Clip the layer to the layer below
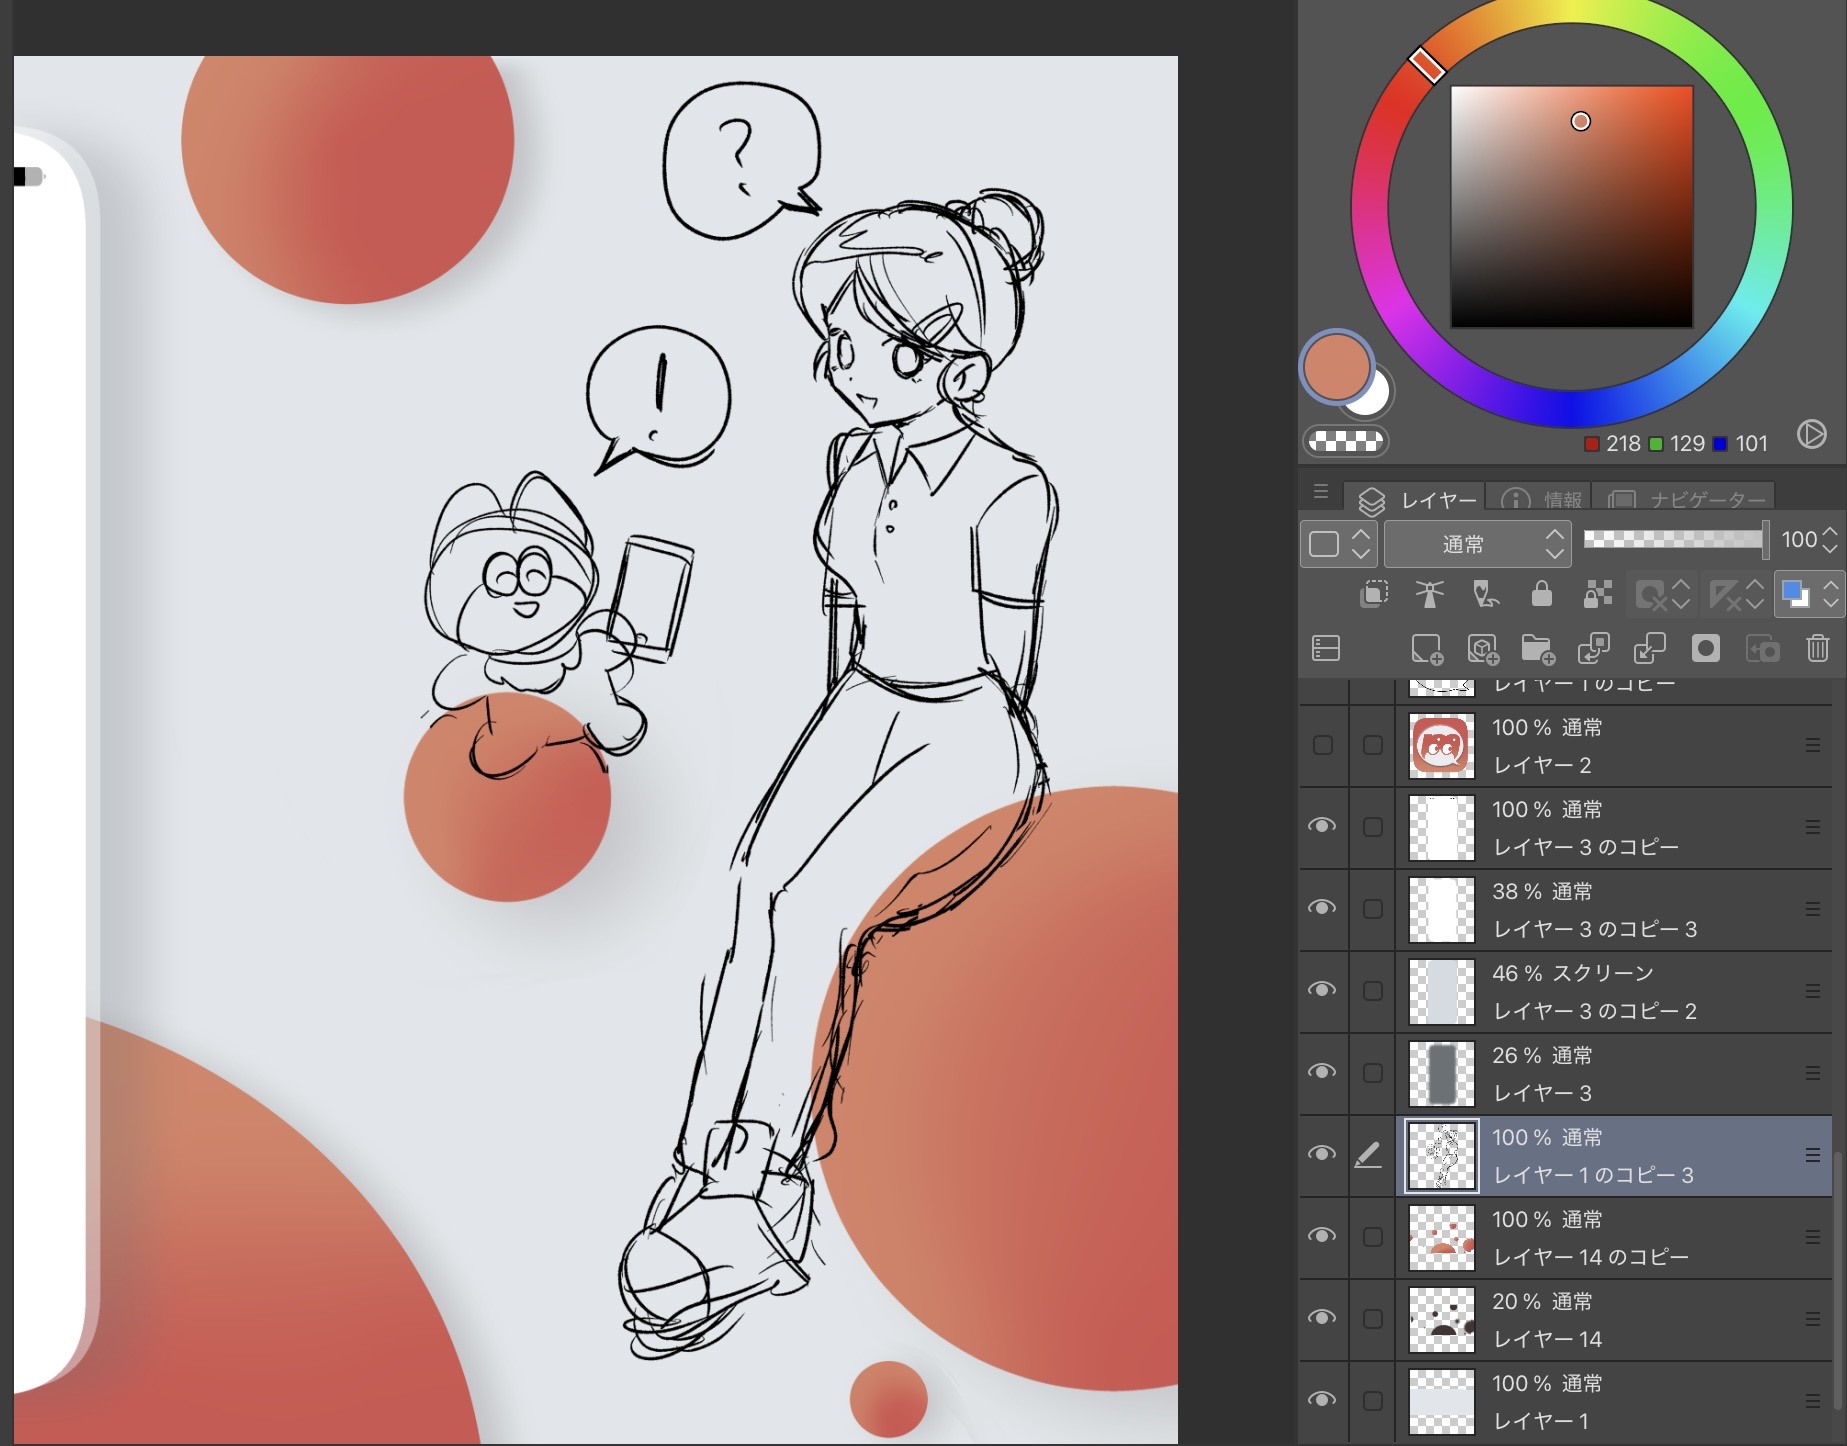The height and width of the screenshot is (1446, 1847). pos(1374,595)
